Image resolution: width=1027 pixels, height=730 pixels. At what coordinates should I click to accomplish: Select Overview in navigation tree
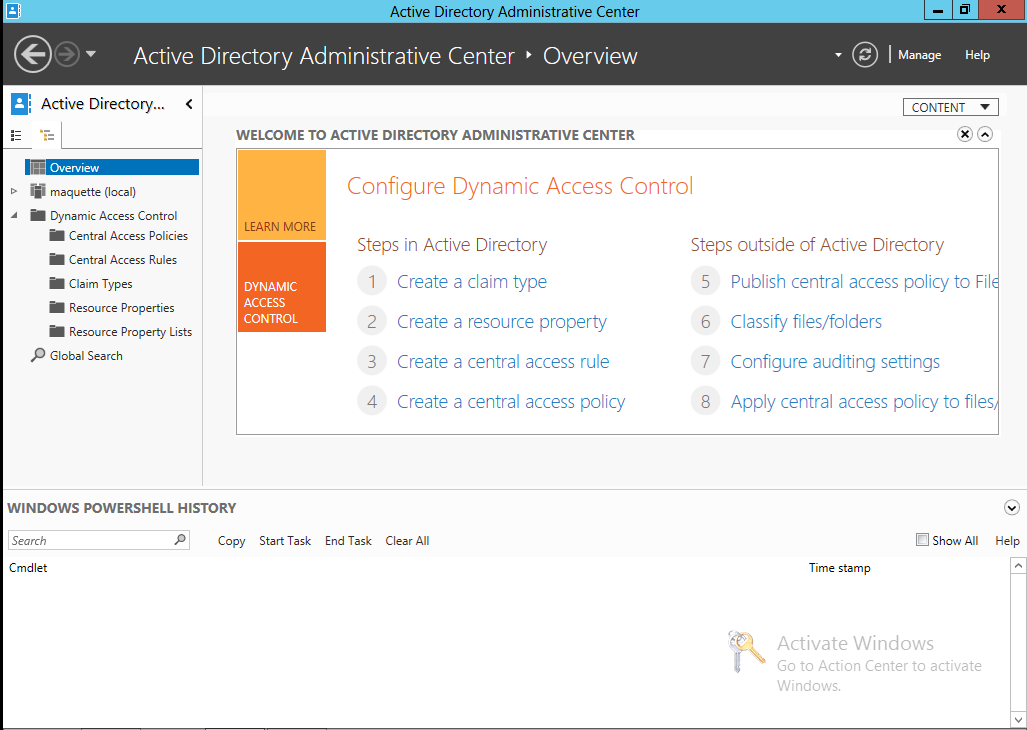click(x=112, y=168)
